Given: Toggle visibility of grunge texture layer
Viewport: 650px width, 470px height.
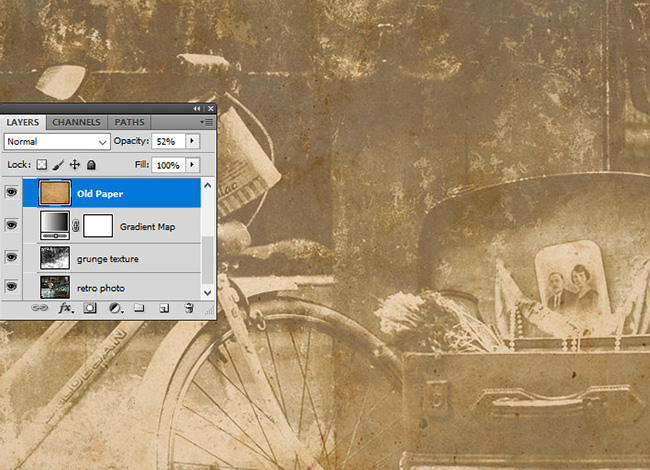Looking at the screenshot, I should pyautogui.click(x=13, y=258).
